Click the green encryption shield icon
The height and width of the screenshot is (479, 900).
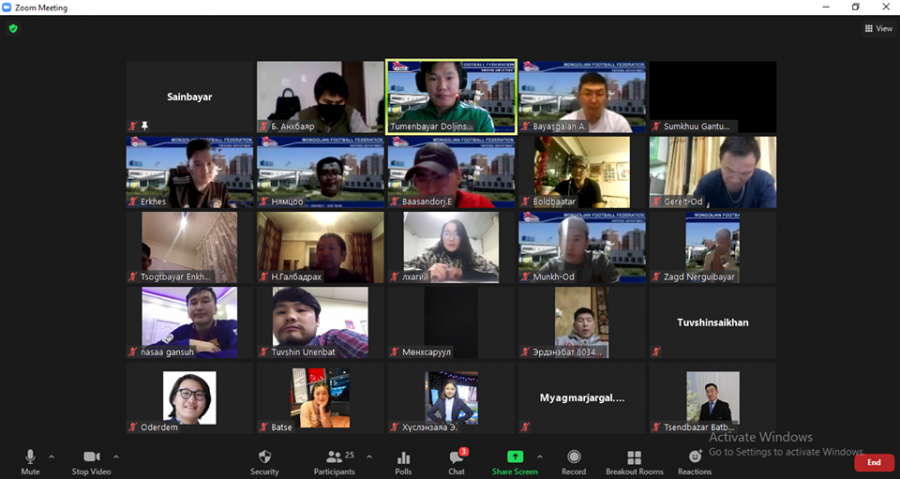click(13, 28)
